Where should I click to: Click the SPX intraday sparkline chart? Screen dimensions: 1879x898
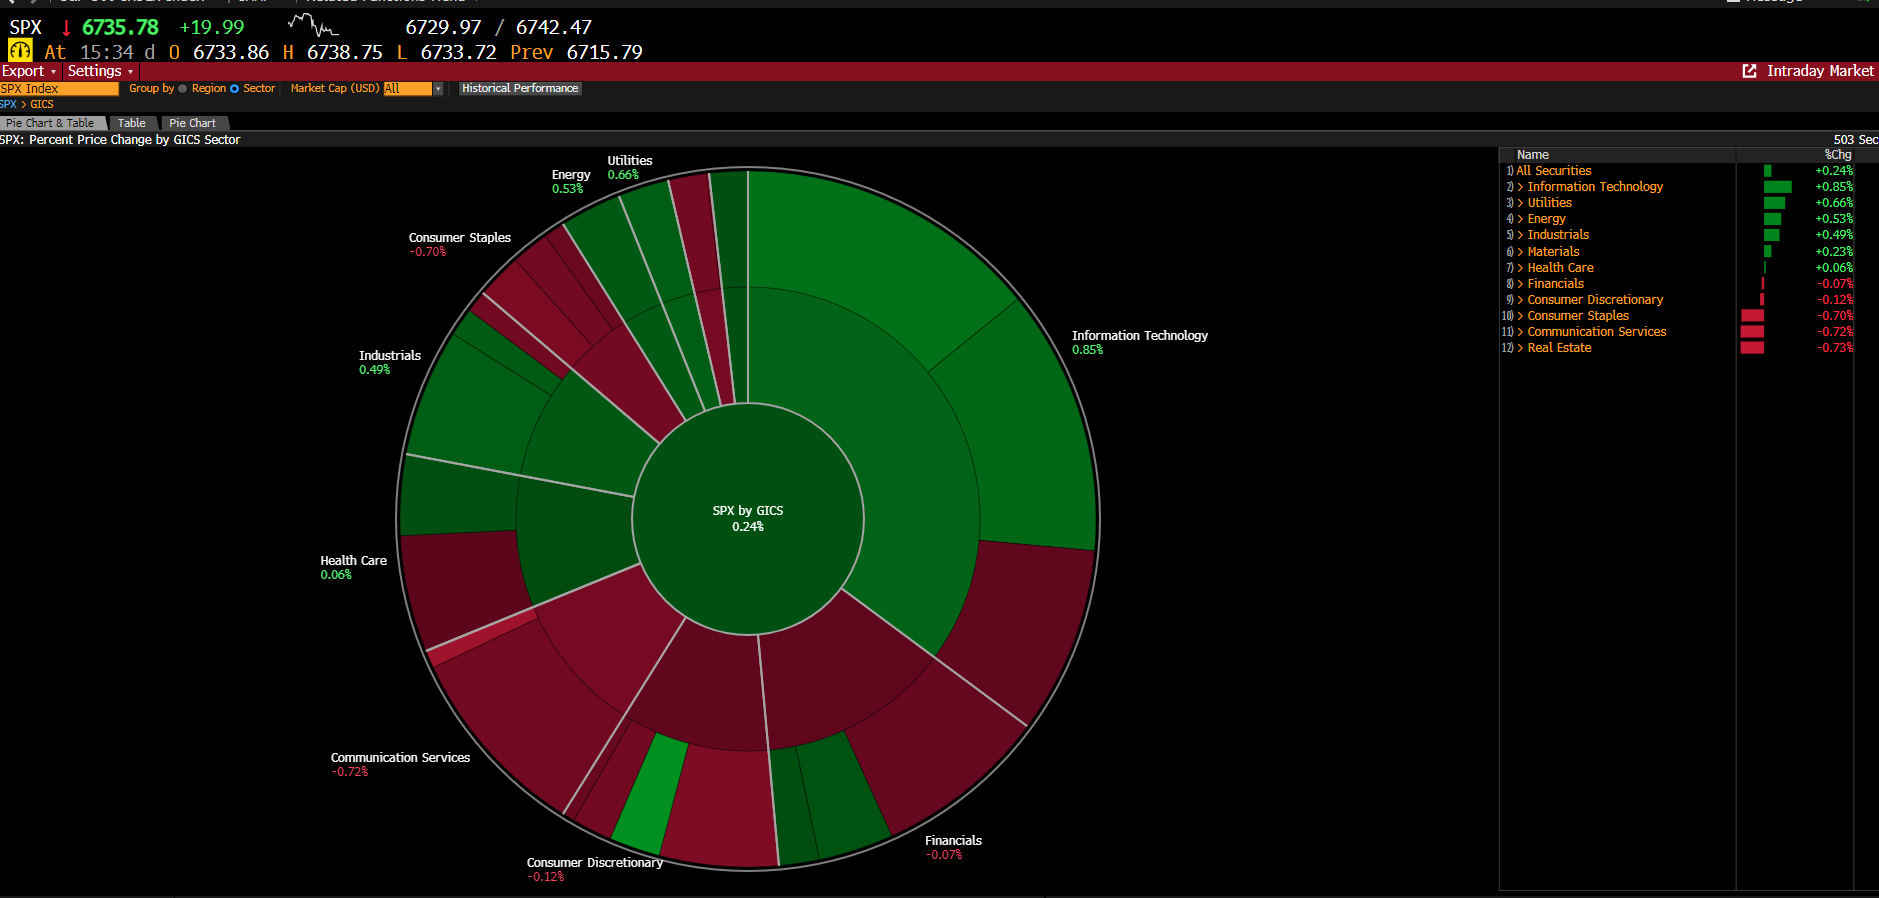pos(312,25)
